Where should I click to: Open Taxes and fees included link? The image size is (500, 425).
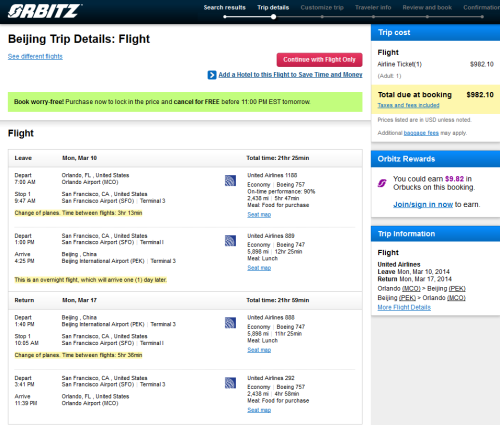(408, 105)
